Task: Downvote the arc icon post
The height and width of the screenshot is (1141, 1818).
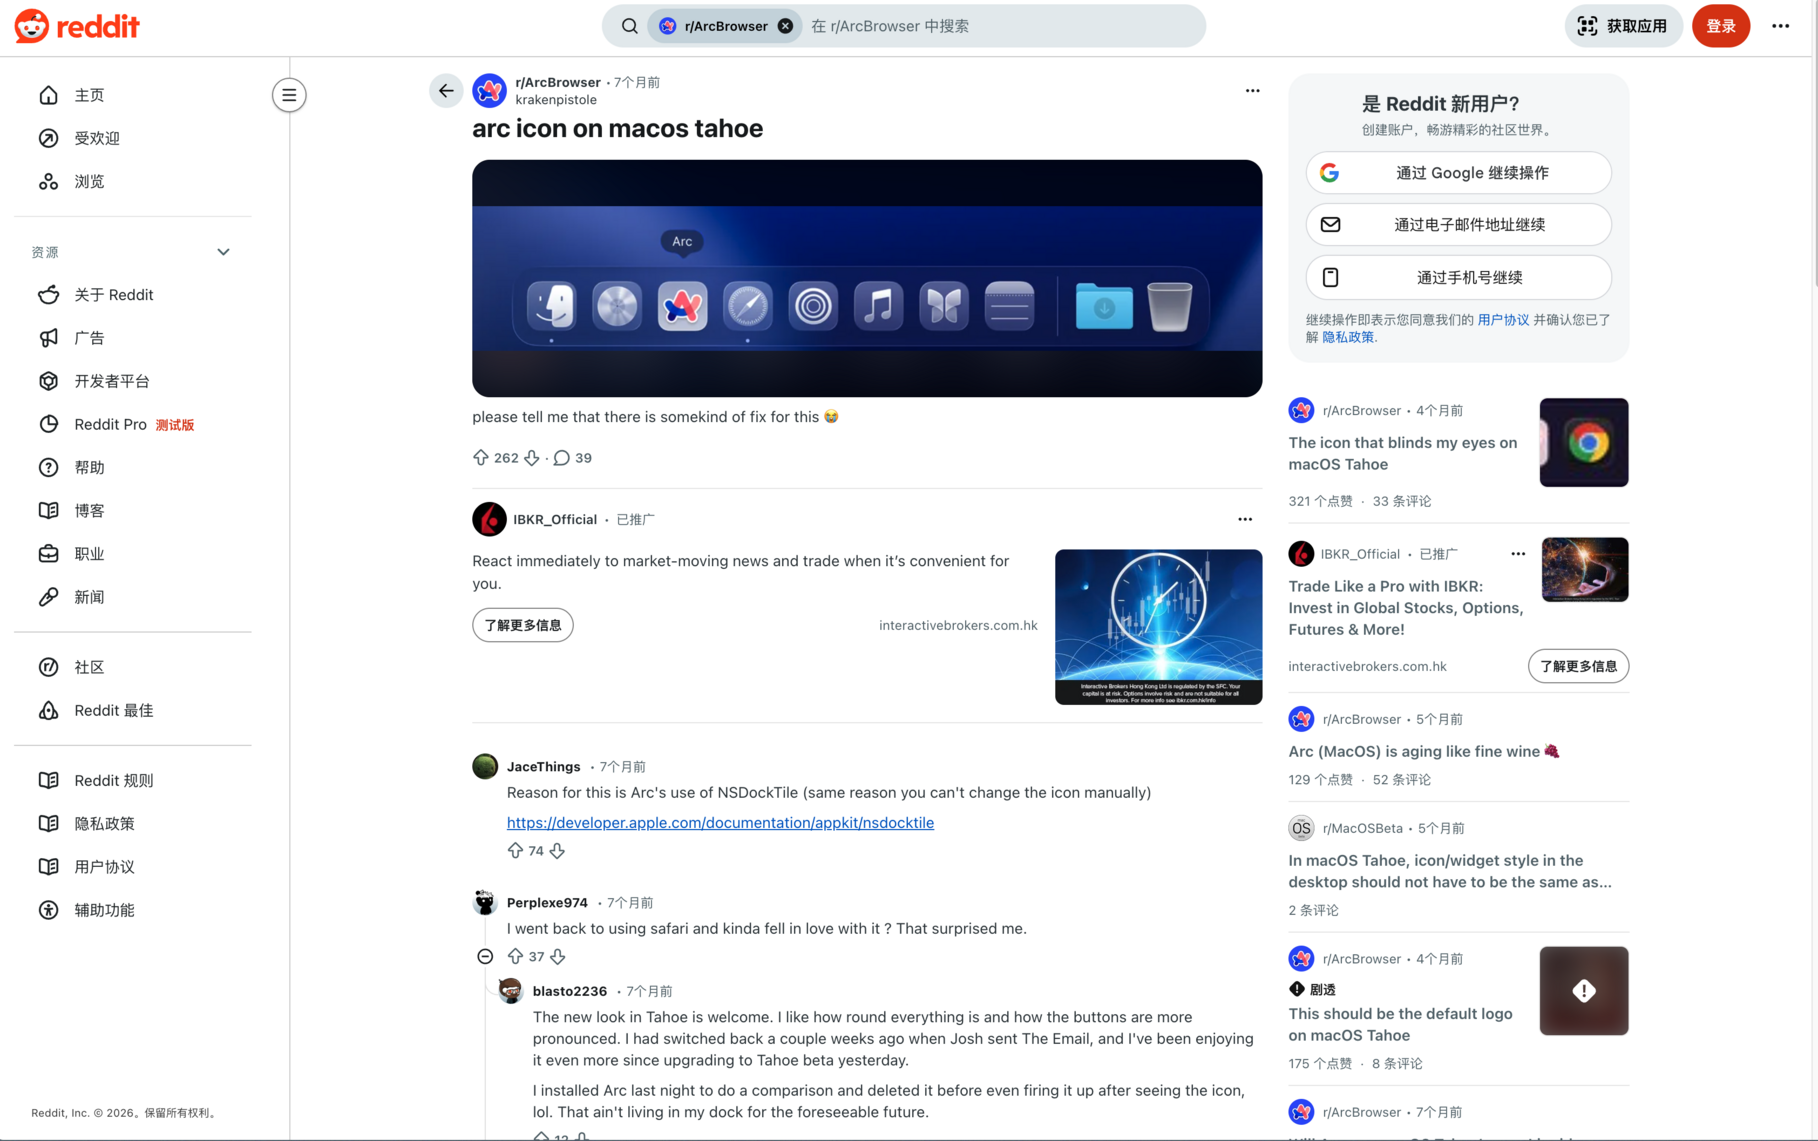Action: 532,458
